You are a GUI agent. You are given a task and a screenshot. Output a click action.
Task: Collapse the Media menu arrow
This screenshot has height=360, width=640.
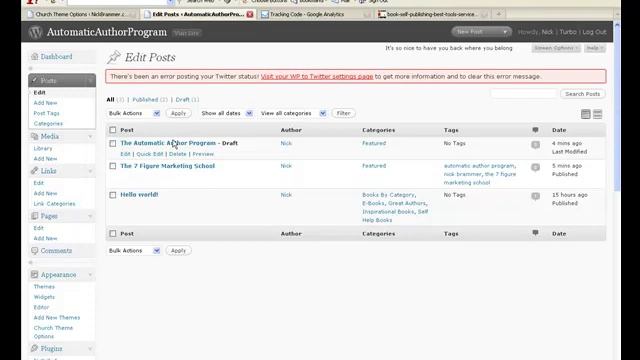(90, 136)
